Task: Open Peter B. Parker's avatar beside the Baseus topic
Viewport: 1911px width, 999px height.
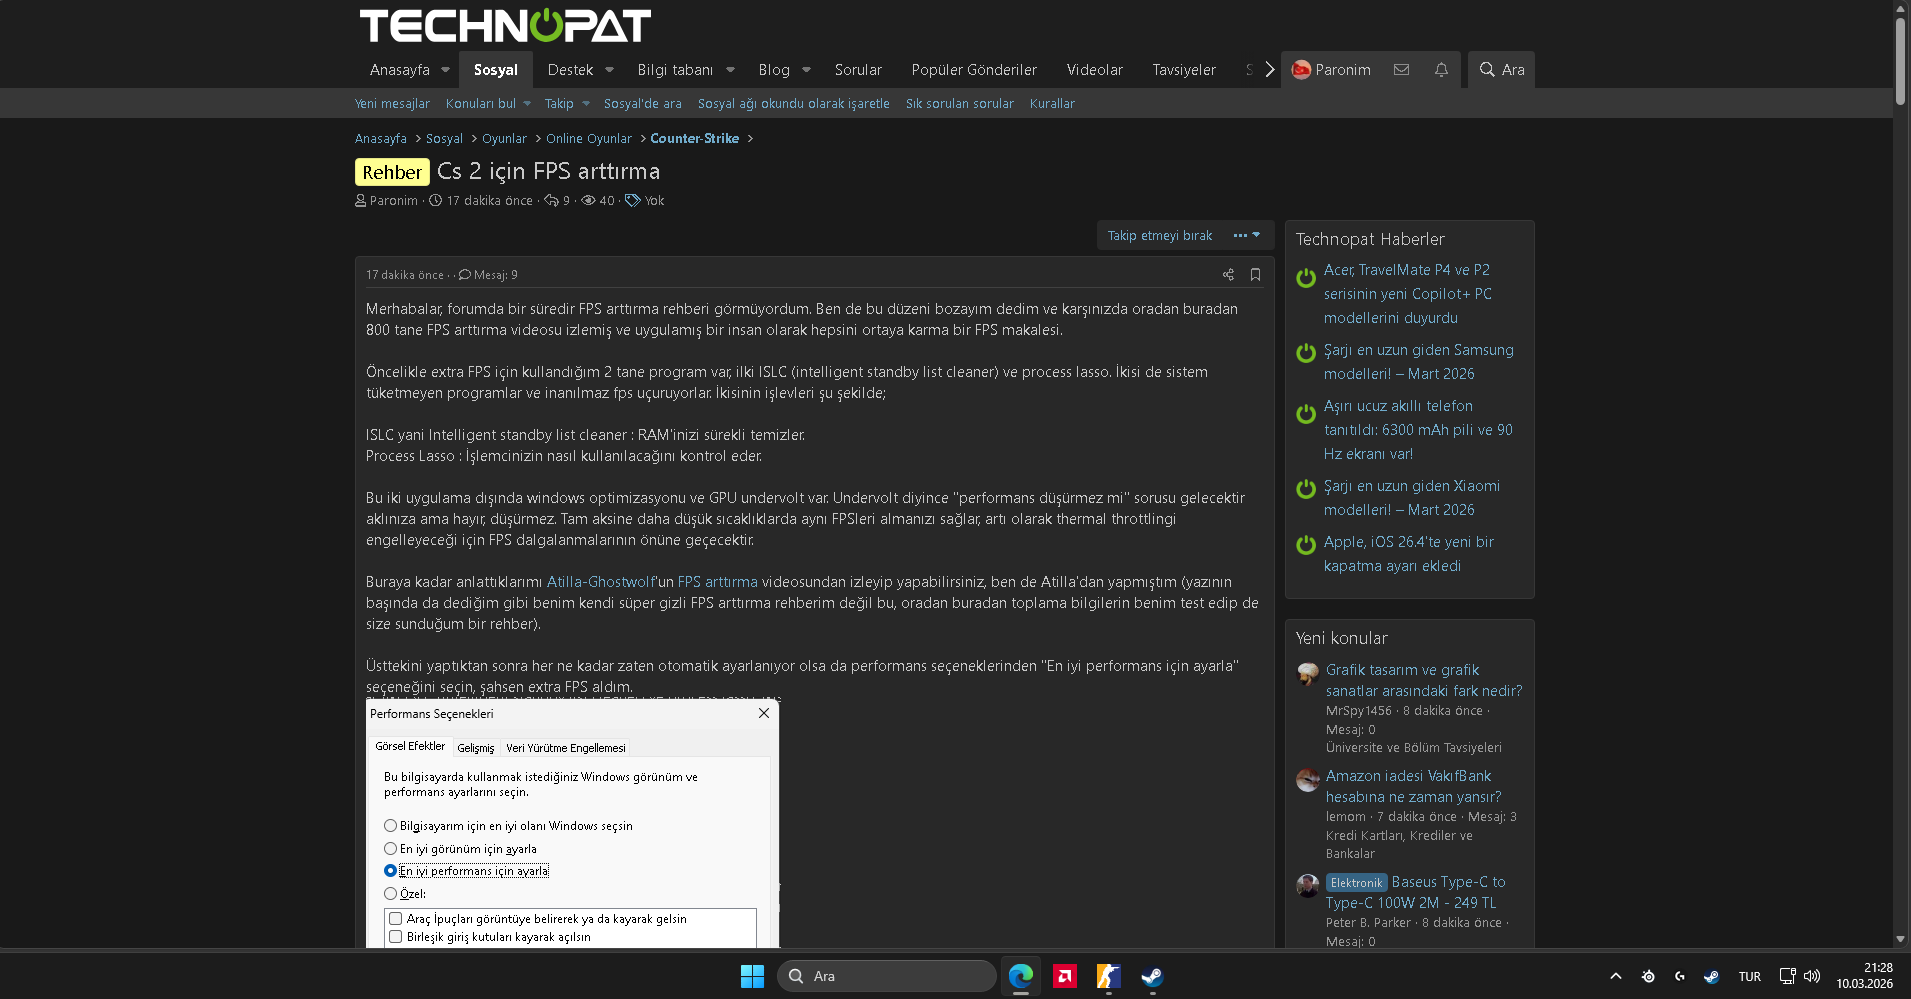Action: tap(1308, 886)
